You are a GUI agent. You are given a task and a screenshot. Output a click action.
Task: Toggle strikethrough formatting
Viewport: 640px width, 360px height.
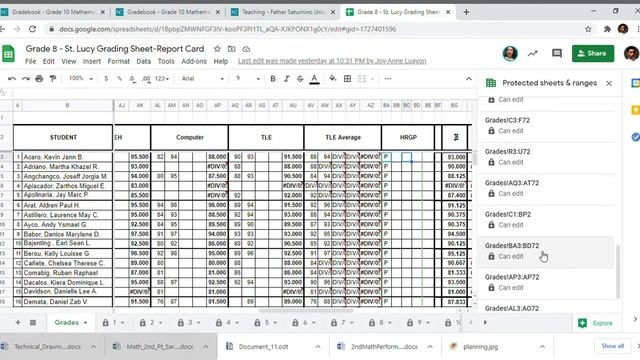300,79
